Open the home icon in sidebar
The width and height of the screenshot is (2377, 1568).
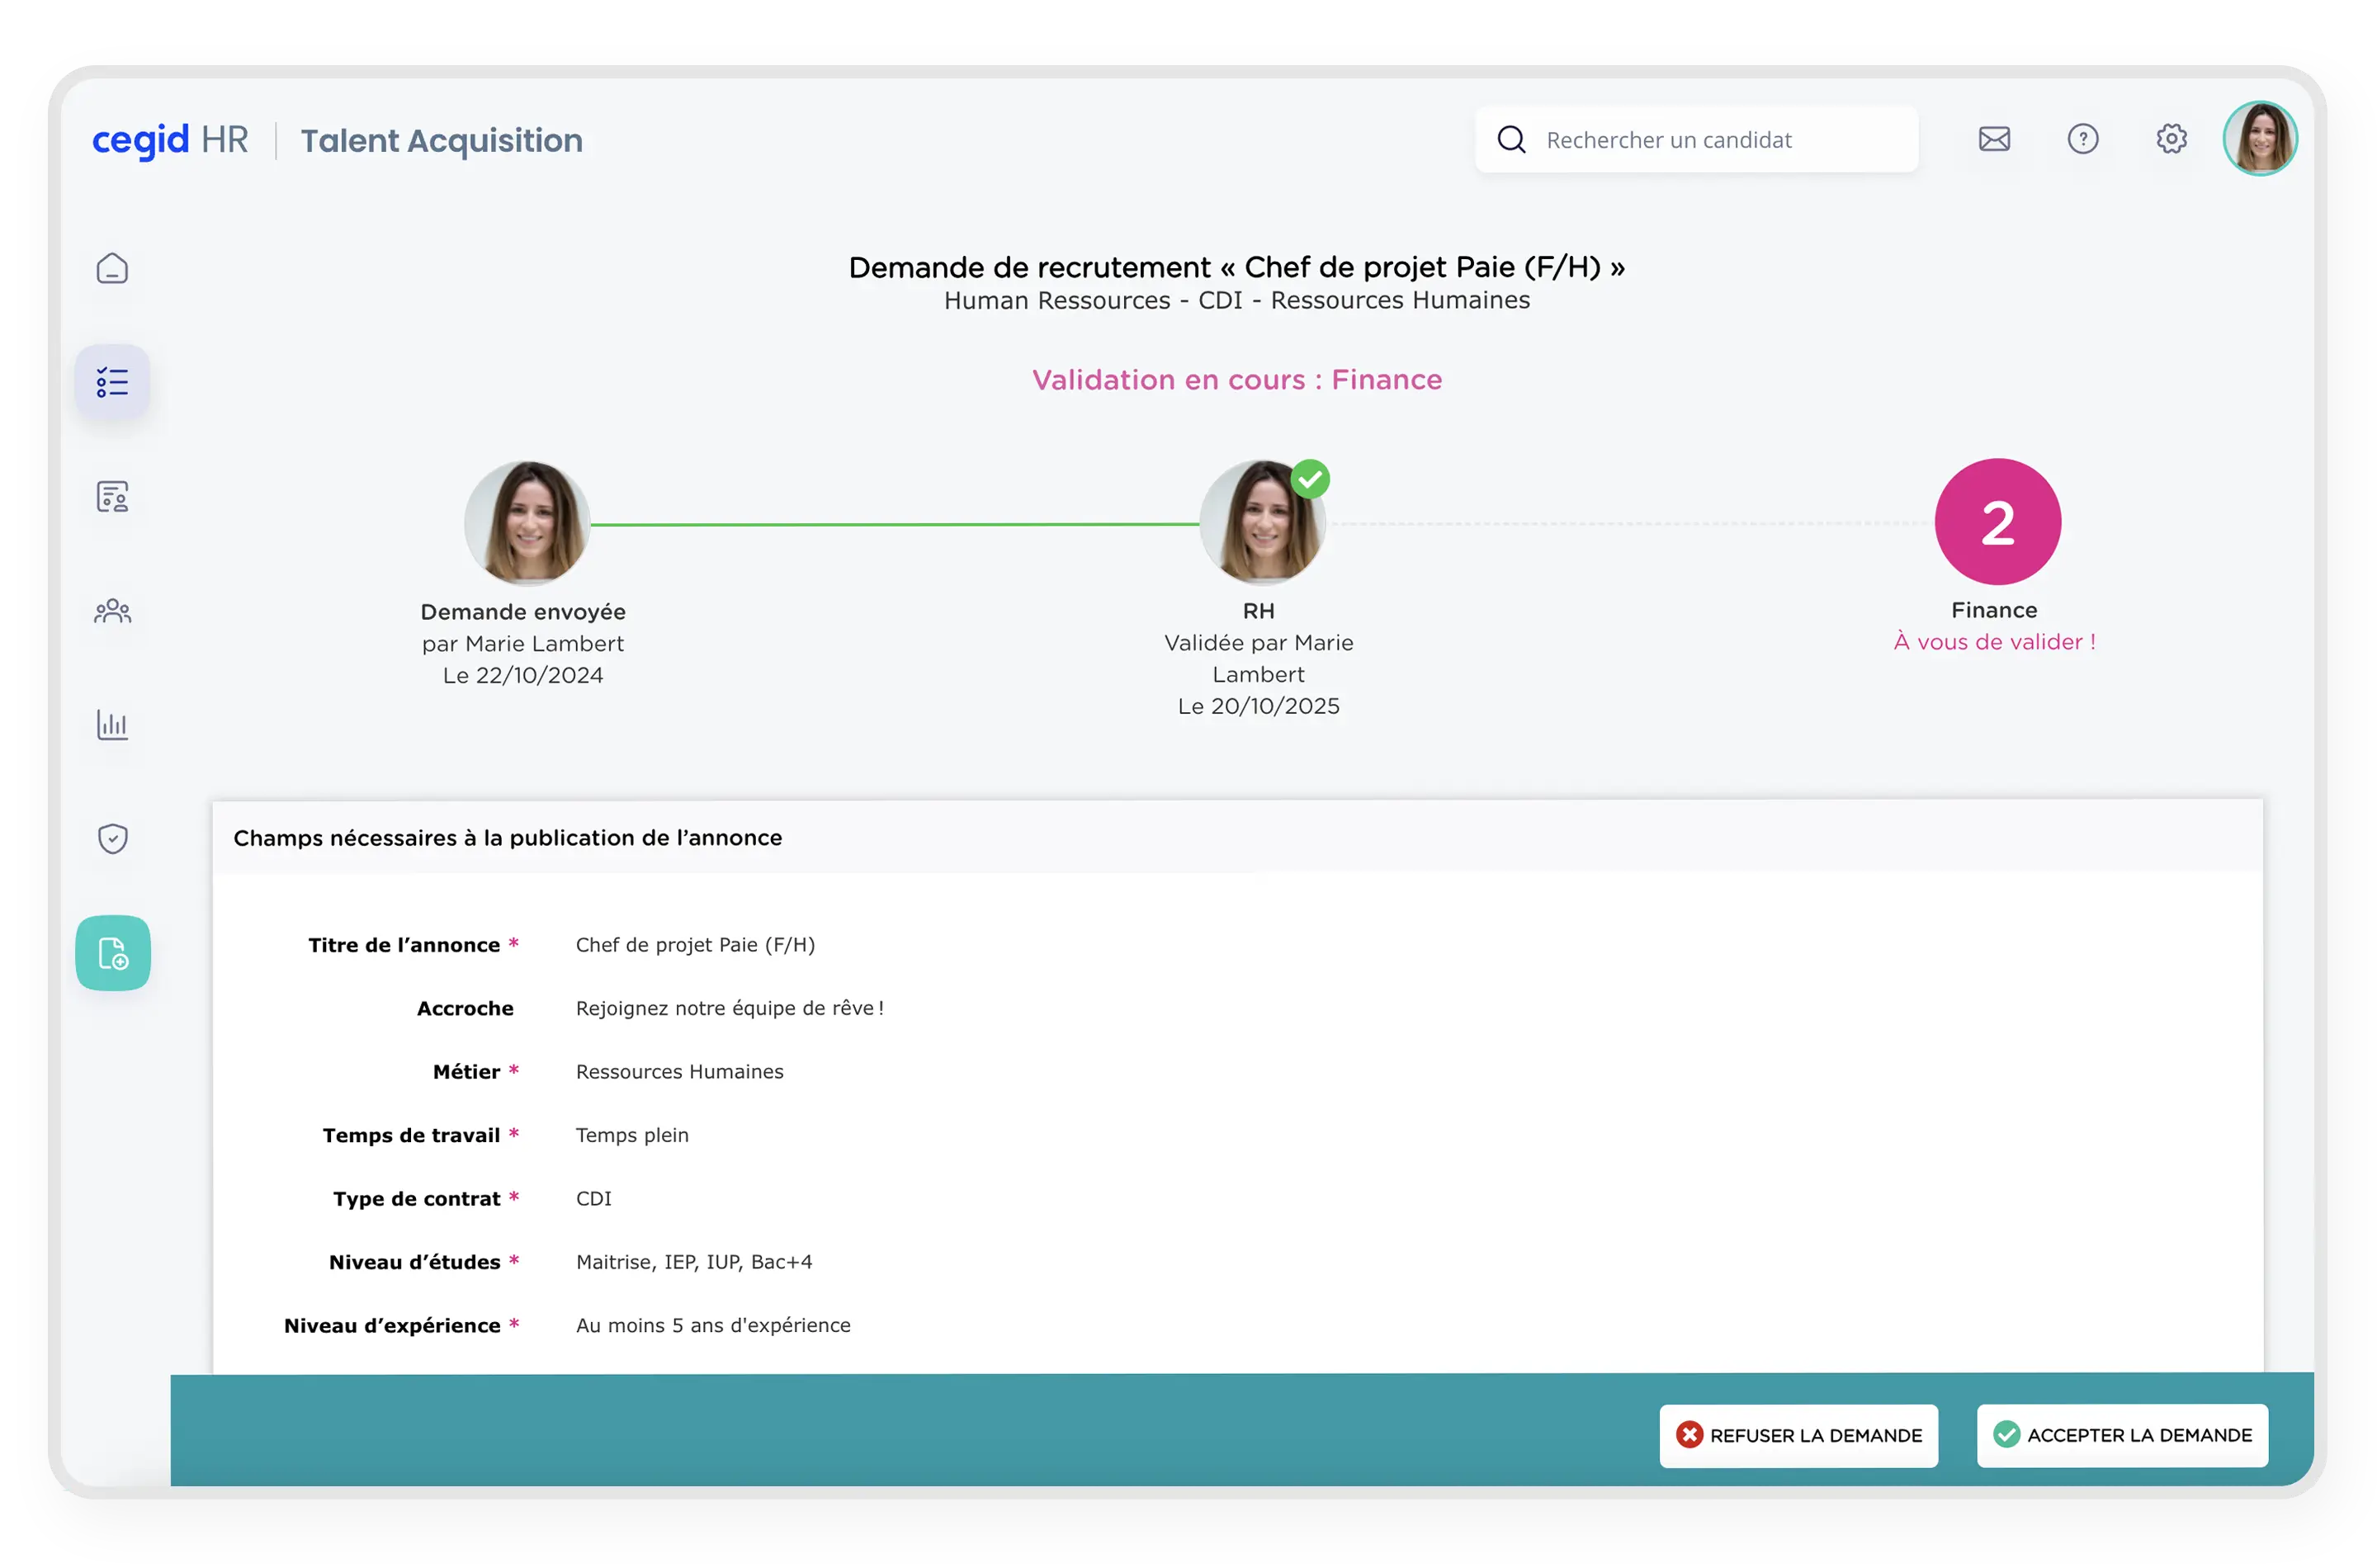(112, 268)
